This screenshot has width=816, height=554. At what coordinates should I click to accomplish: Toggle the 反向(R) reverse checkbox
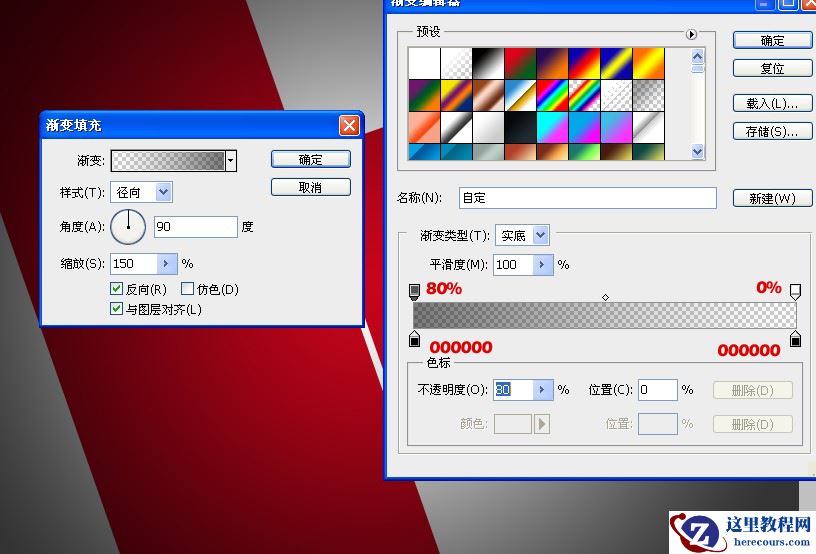117,289
